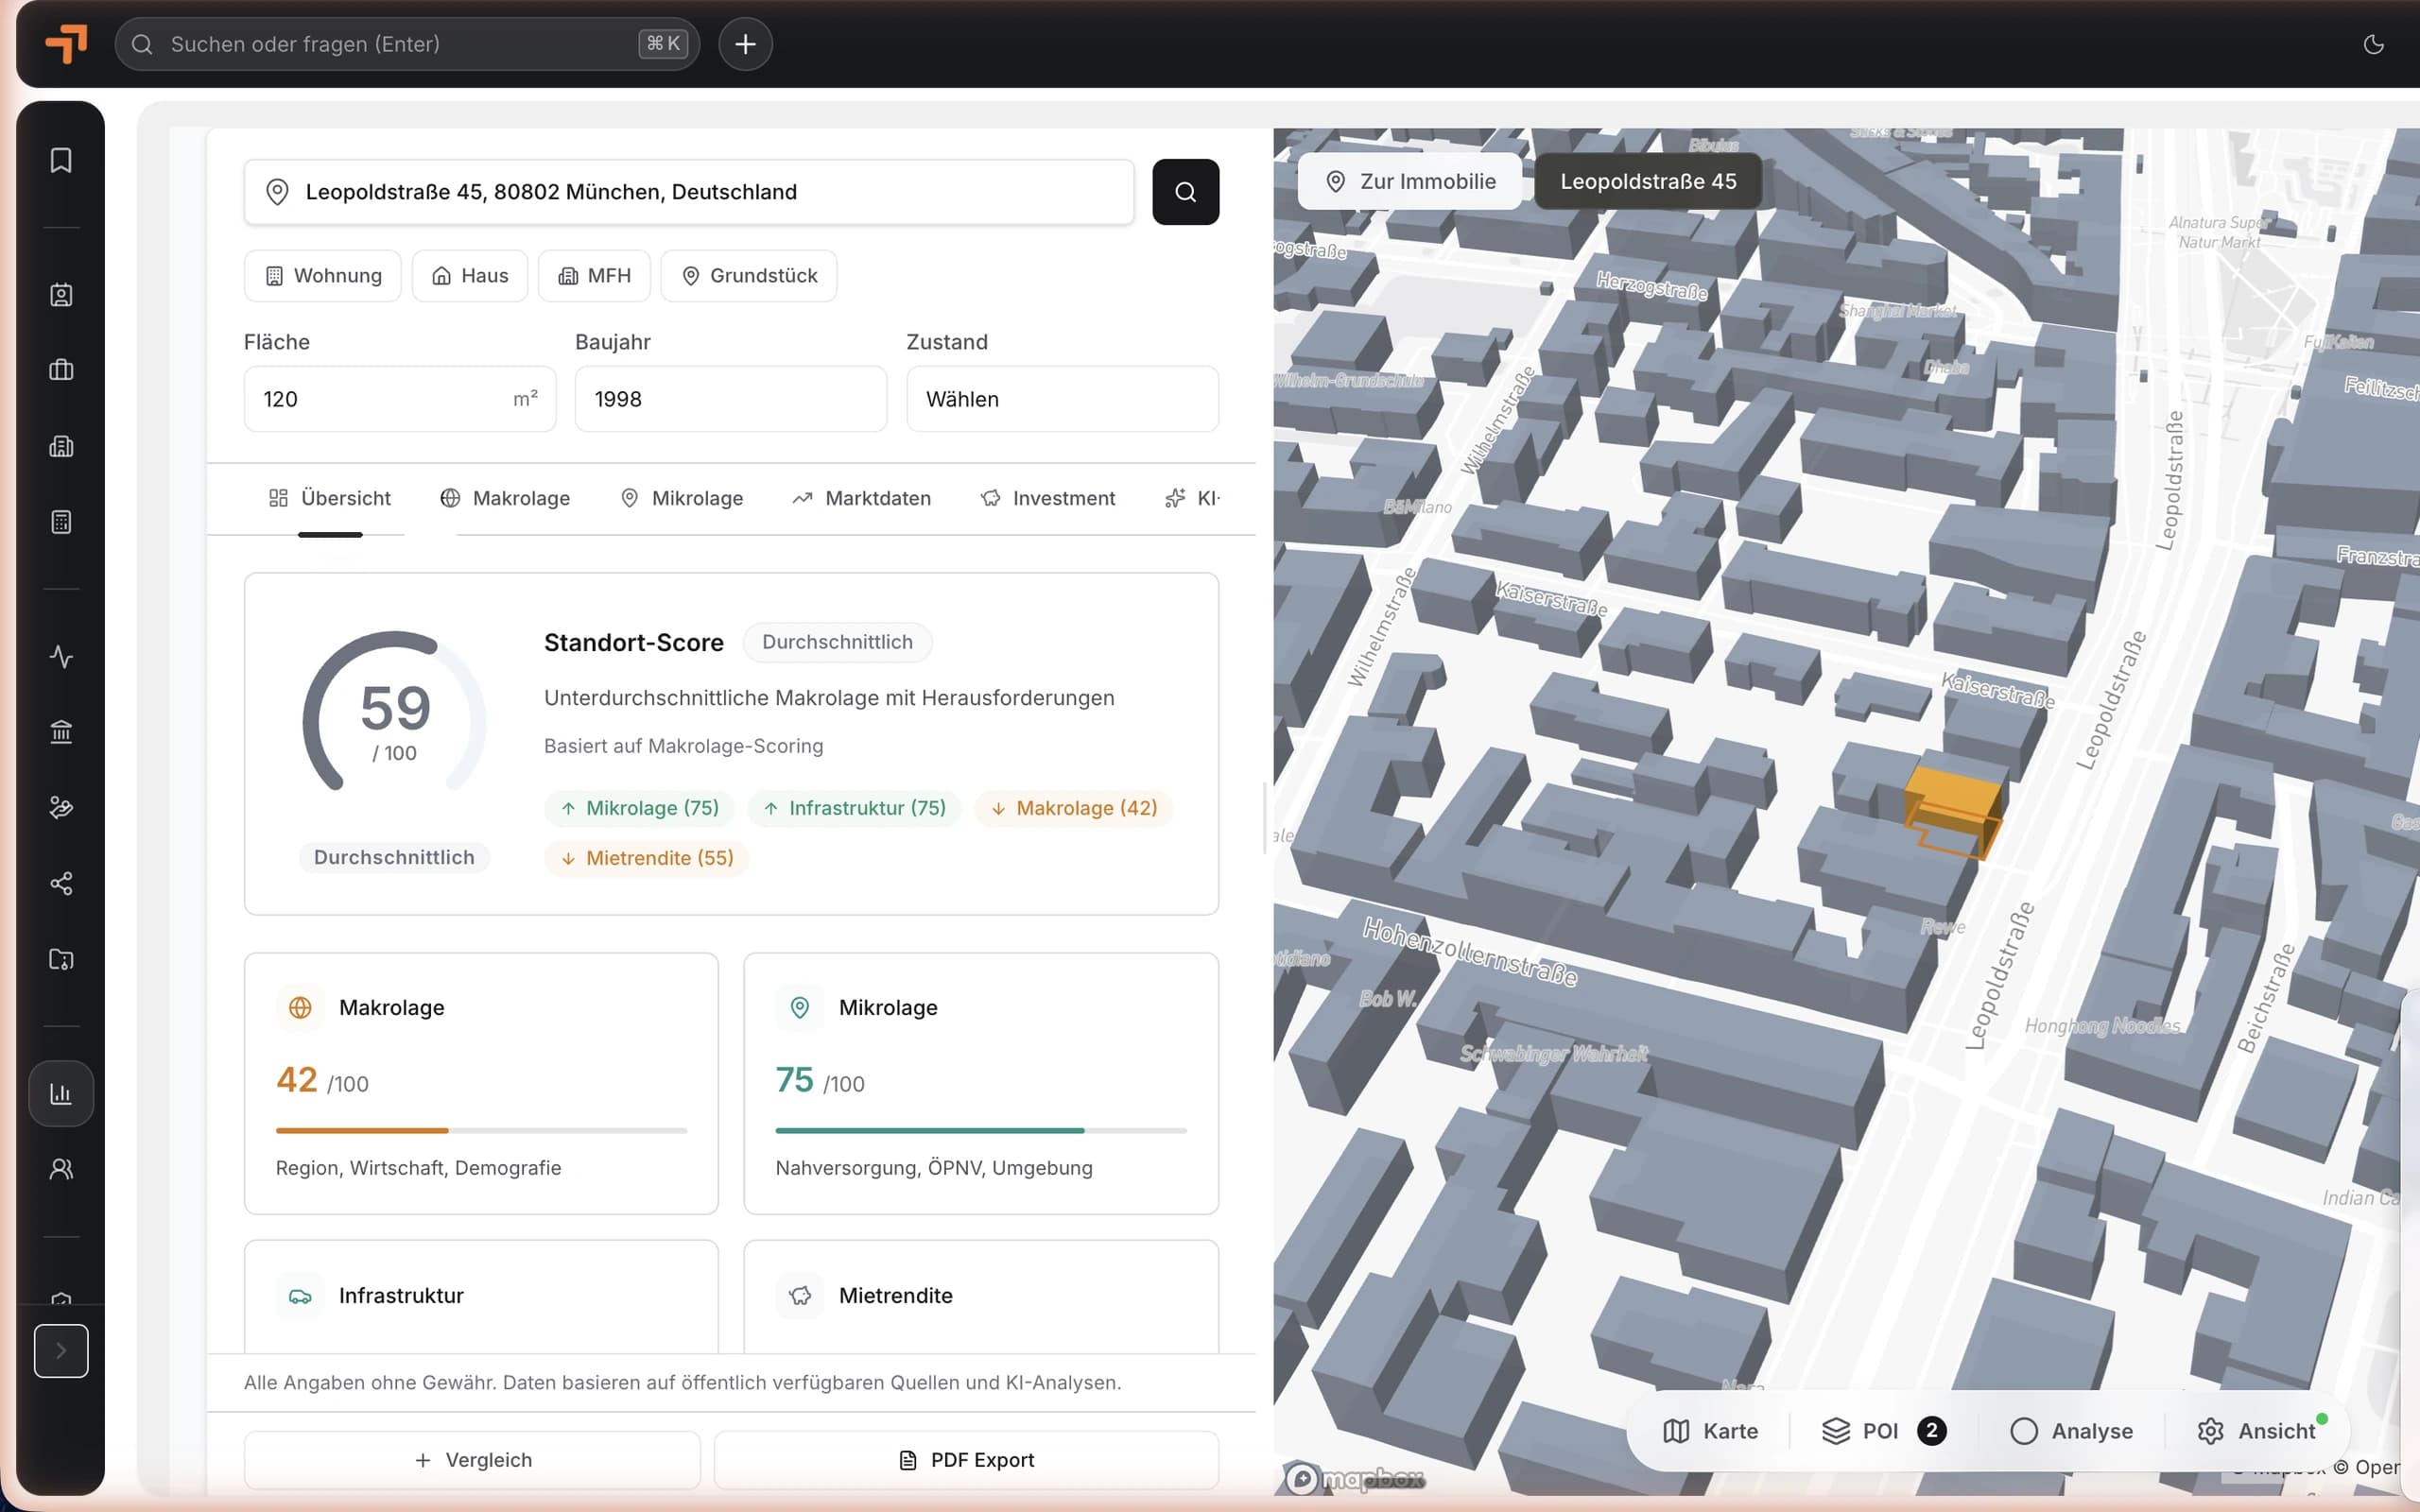Select the Wohnung property type
This screenshot has height=1512, width=2420.
(323, 276)
